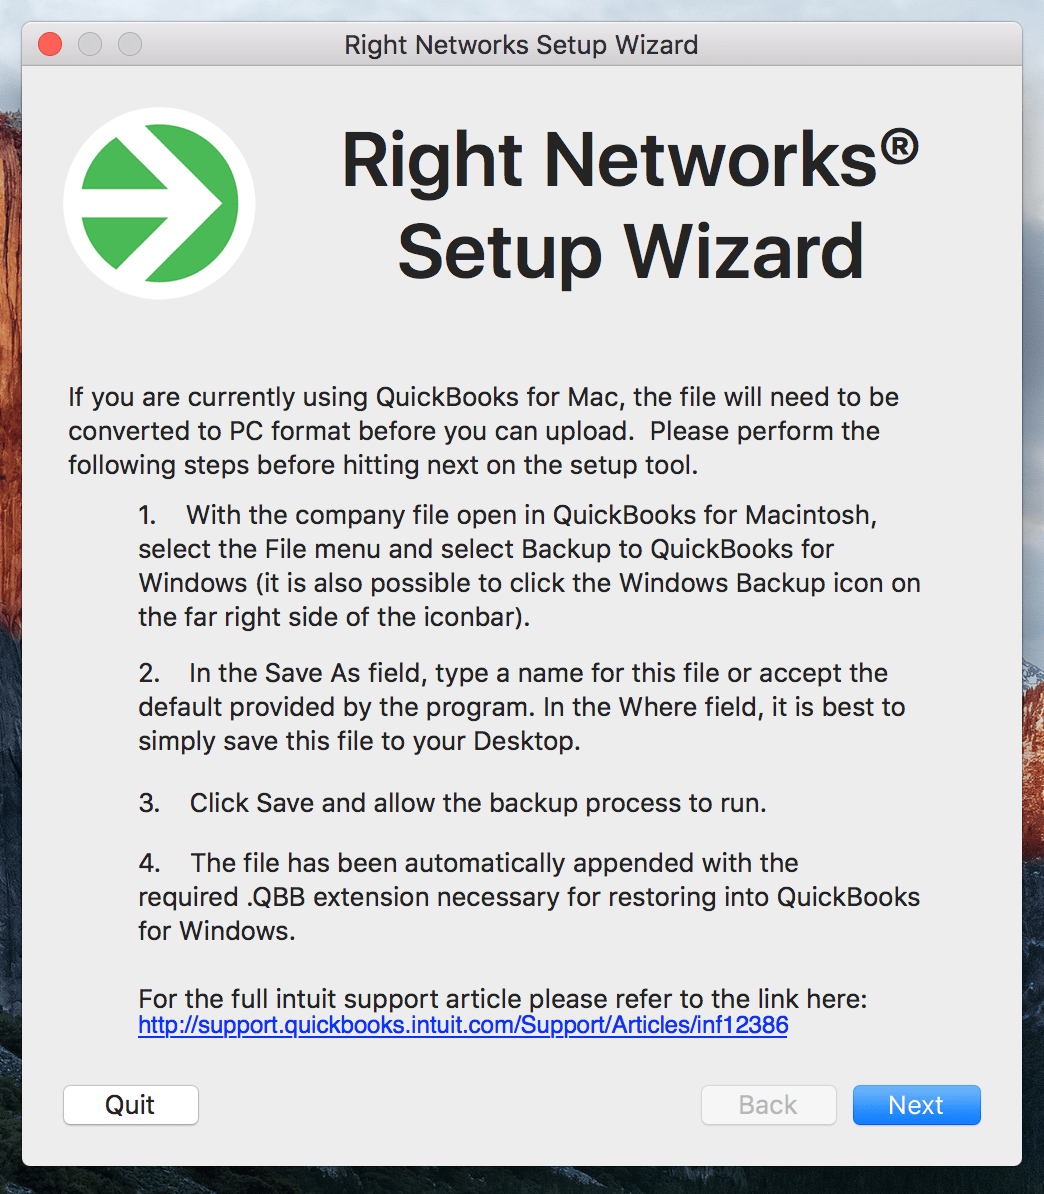Proceed by clicking the Next button
This screenshot has width=1044, height=1194.
click(915, 1105)
